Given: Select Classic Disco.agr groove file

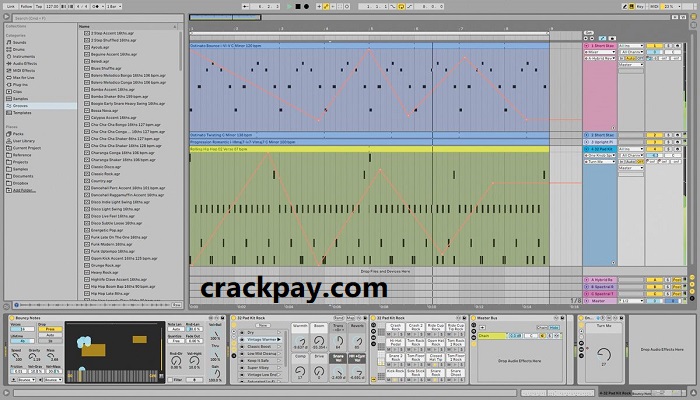Looking at the screenshot, I should [106, 167].
